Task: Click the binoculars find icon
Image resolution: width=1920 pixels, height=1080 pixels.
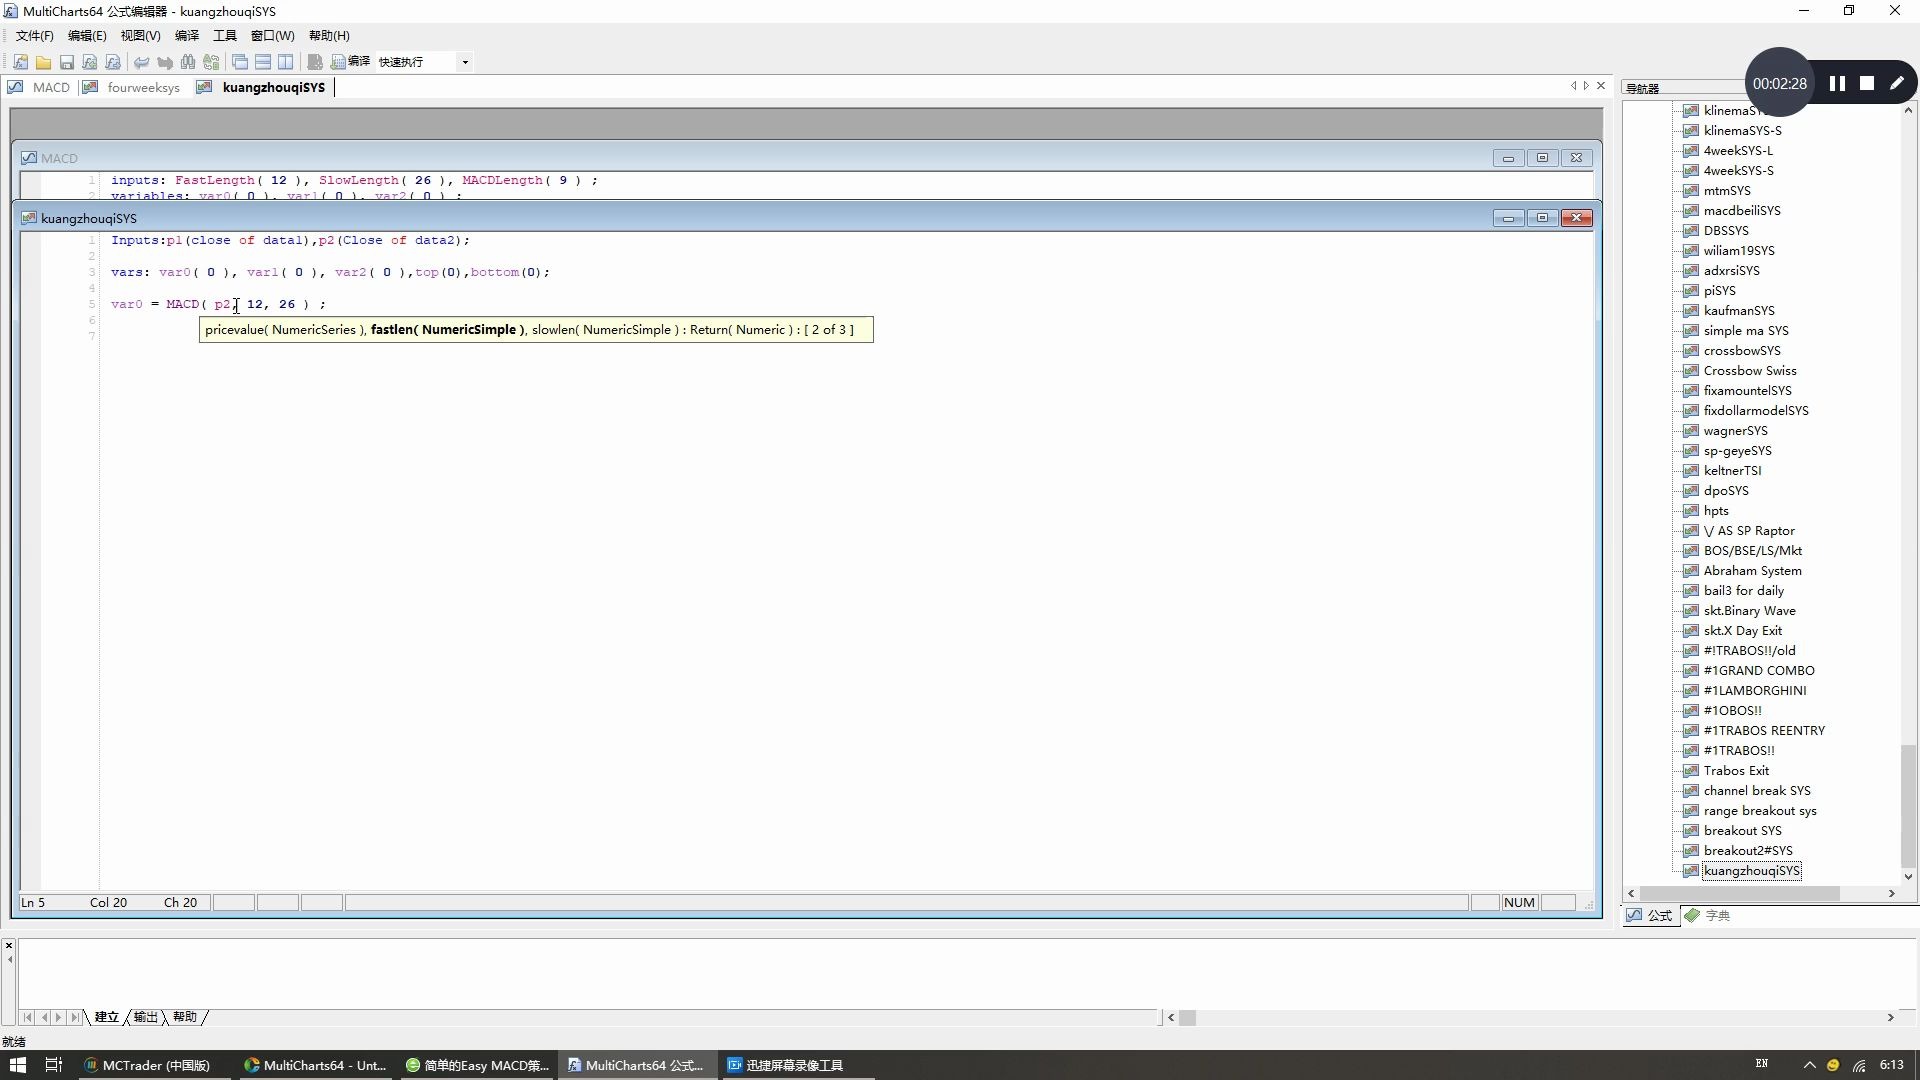Action: 188,62
